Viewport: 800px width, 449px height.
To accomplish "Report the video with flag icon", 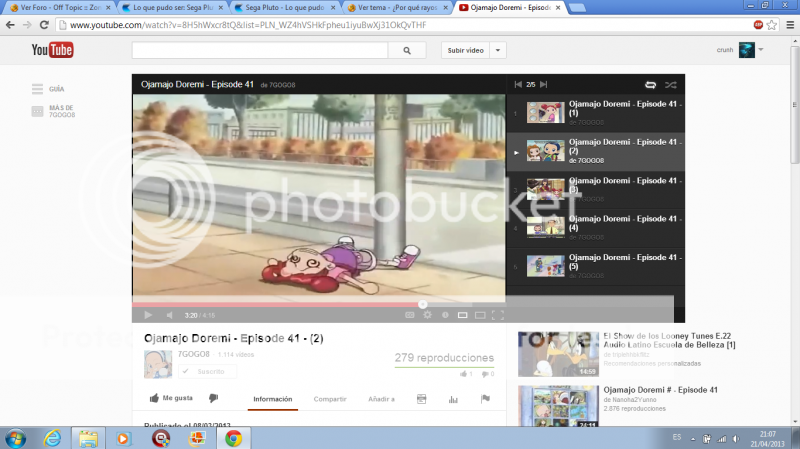I will [x=485, y=398].
